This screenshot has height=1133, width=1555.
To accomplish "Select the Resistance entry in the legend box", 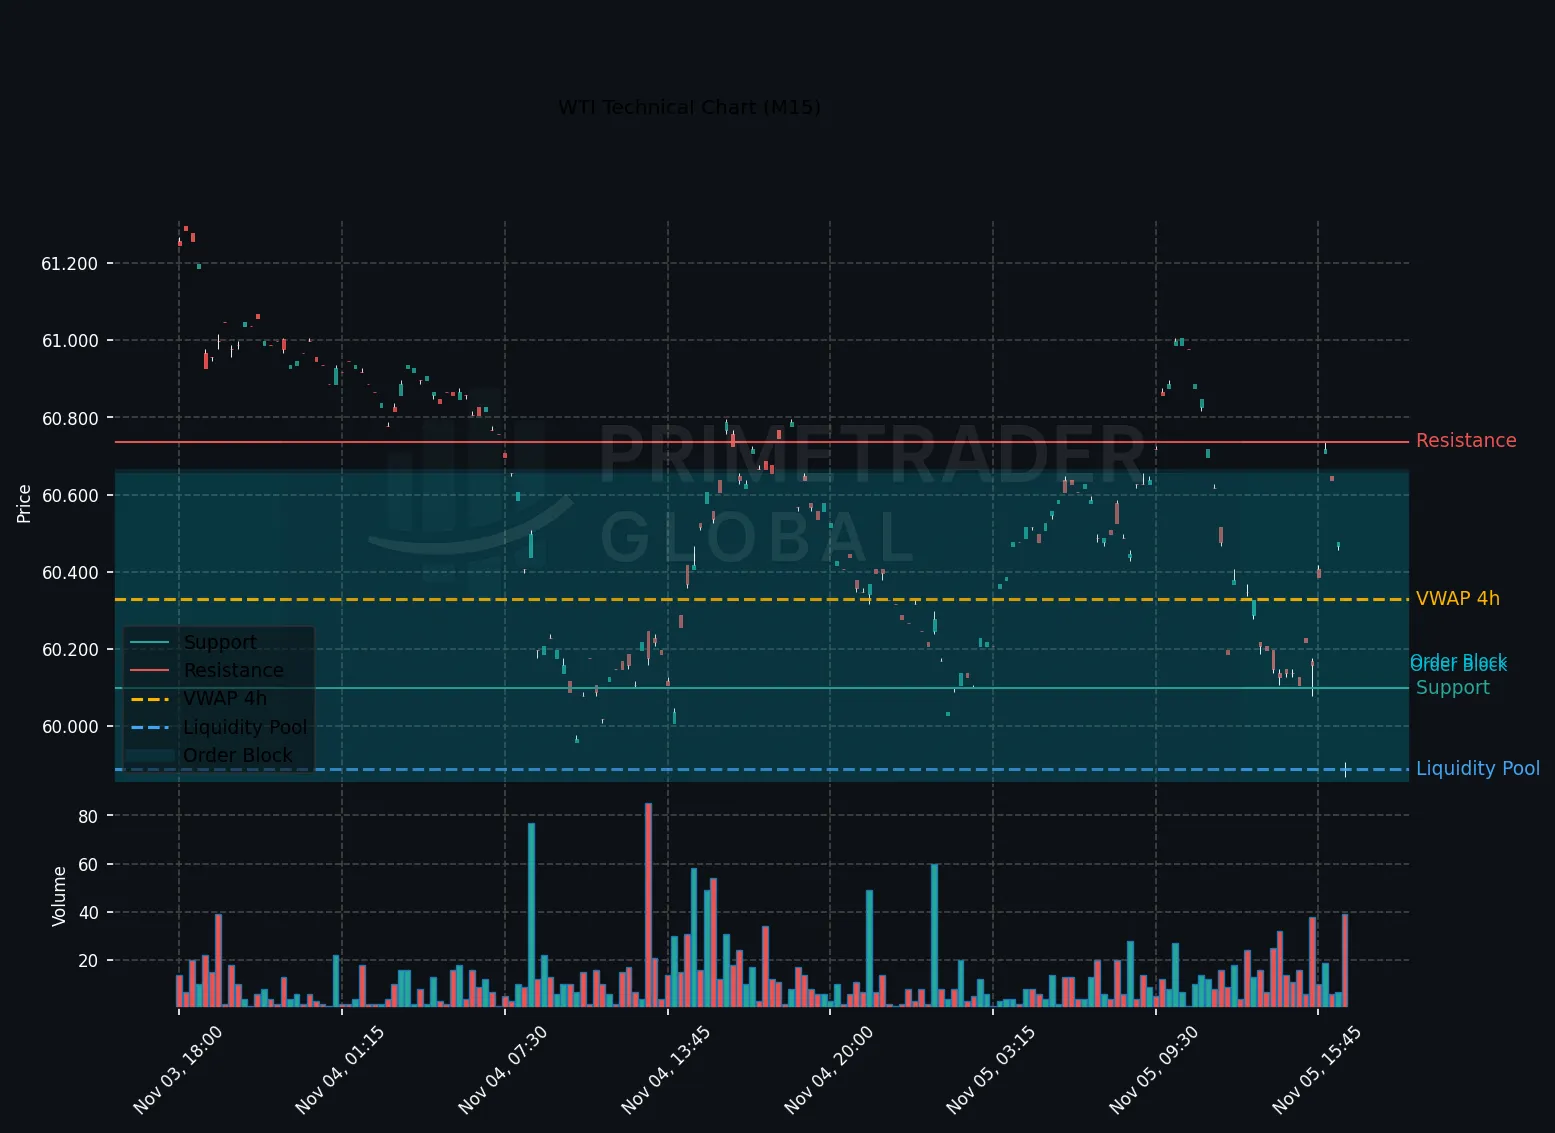I will 234,671.
